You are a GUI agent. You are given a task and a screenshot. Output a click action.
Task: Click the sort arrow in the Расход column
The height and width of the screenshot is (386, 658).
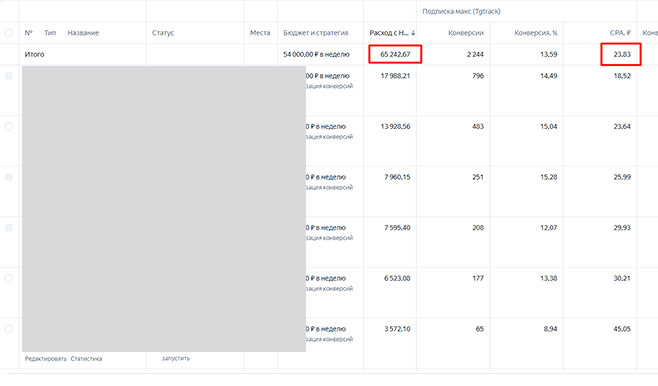[x=413, y=33]
